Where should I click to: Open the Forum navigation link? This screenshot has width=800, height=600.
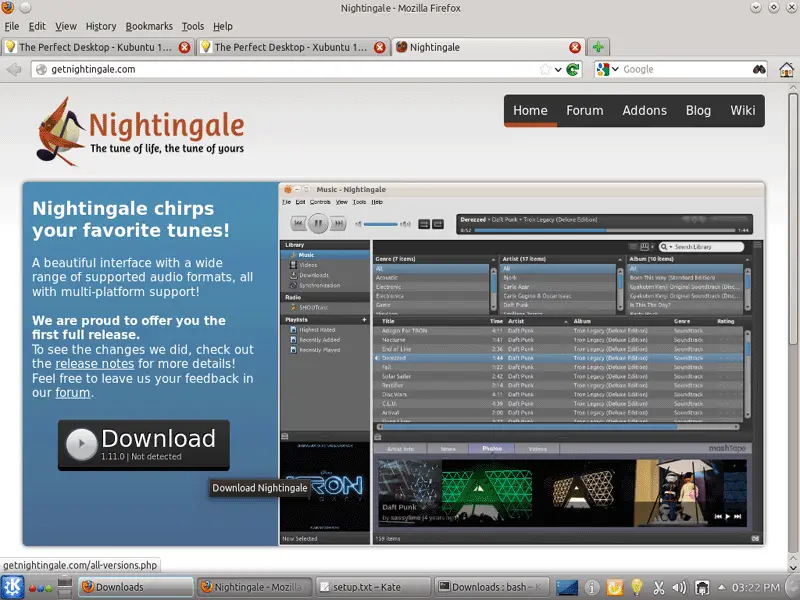click(x=585, y=111)
